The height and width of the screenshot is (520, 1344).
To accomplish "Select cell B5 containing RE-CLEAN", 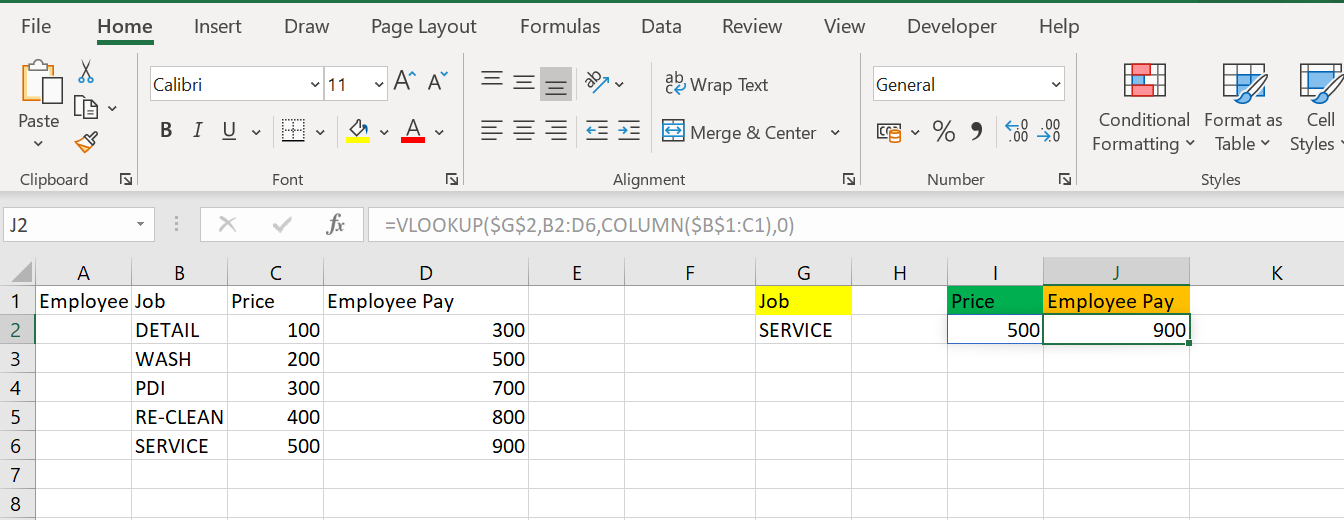I will (179, 417).
